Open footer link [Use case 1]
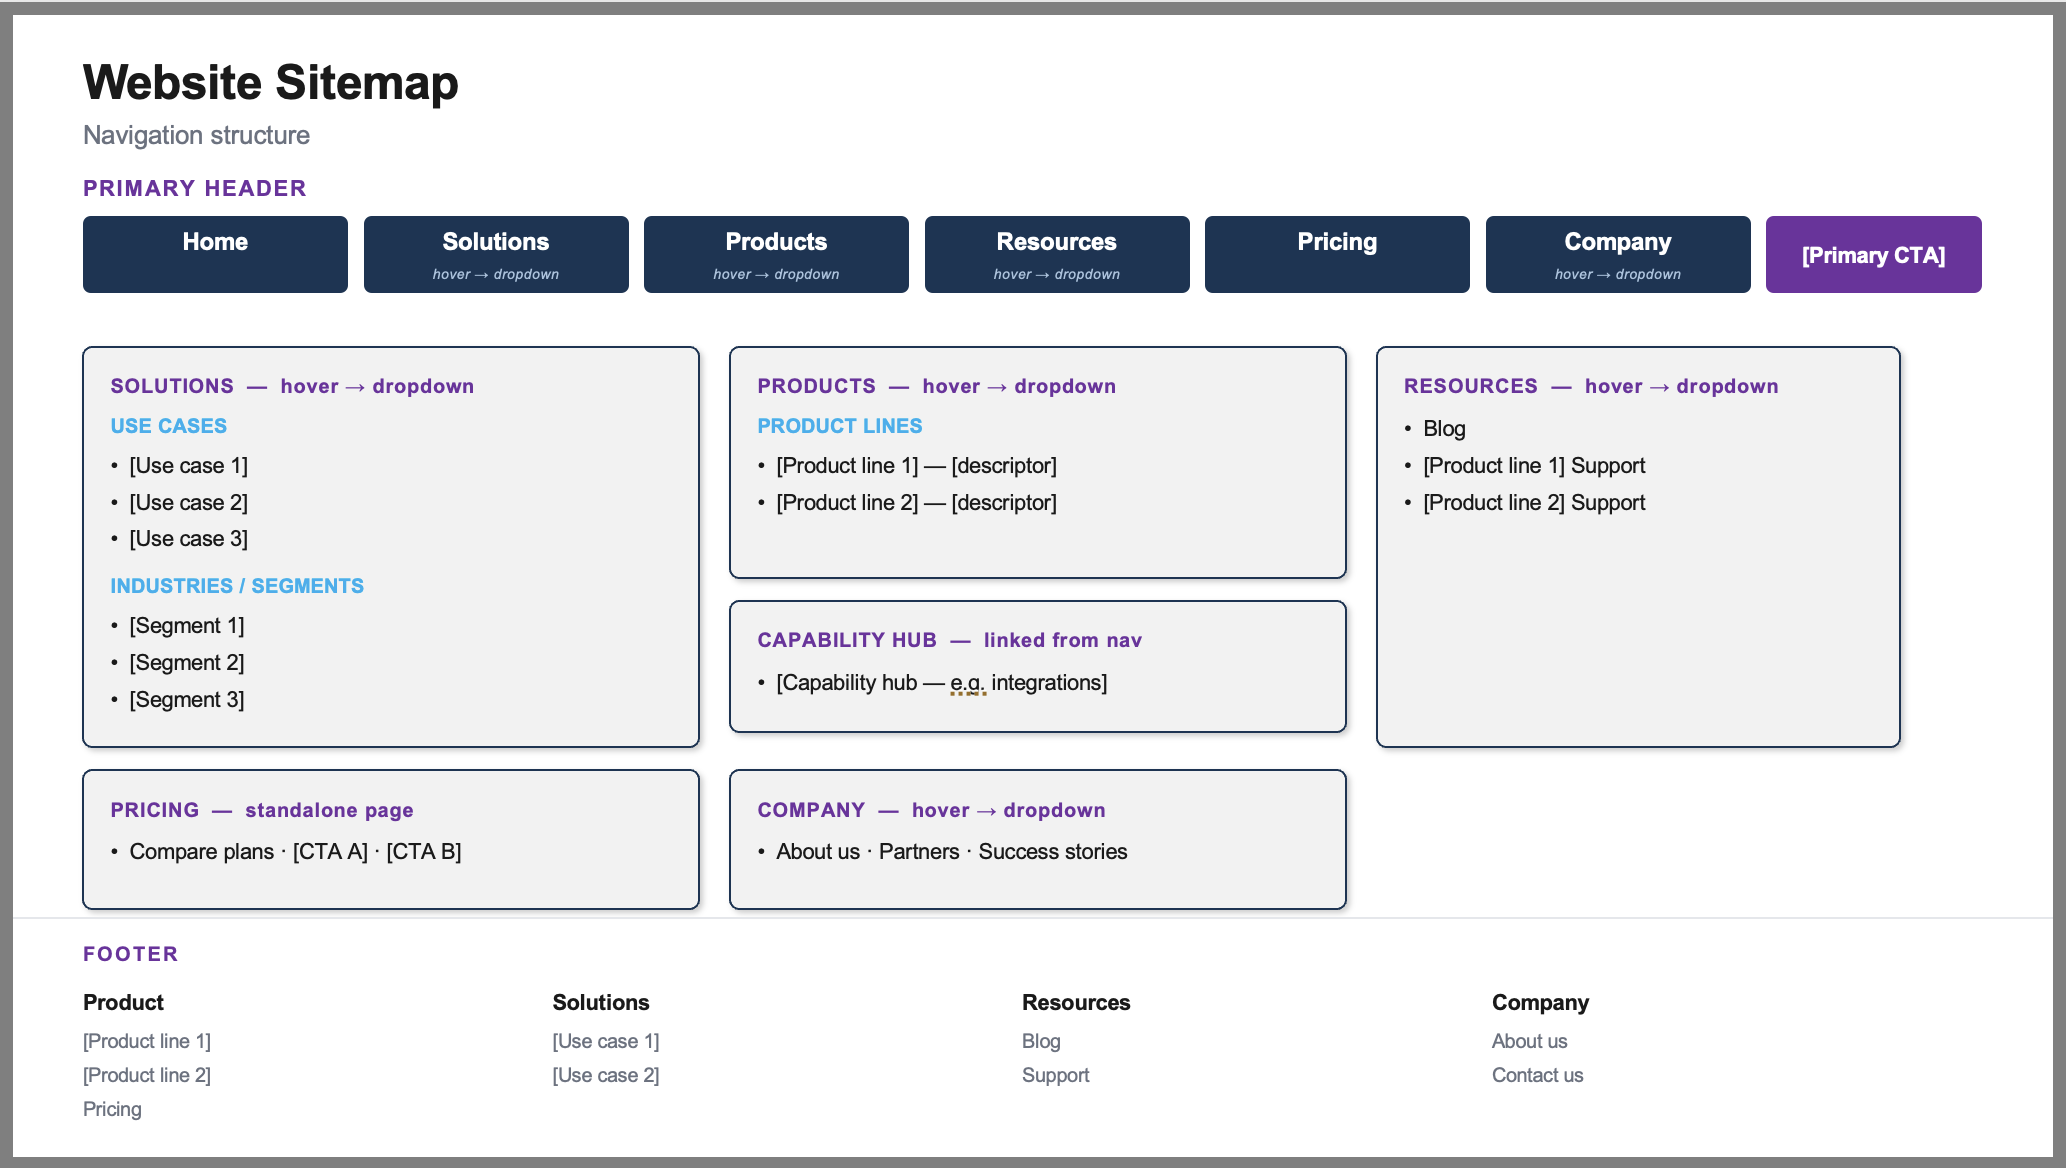This screenshot has width=2066, height=1168. point(606,1041)
